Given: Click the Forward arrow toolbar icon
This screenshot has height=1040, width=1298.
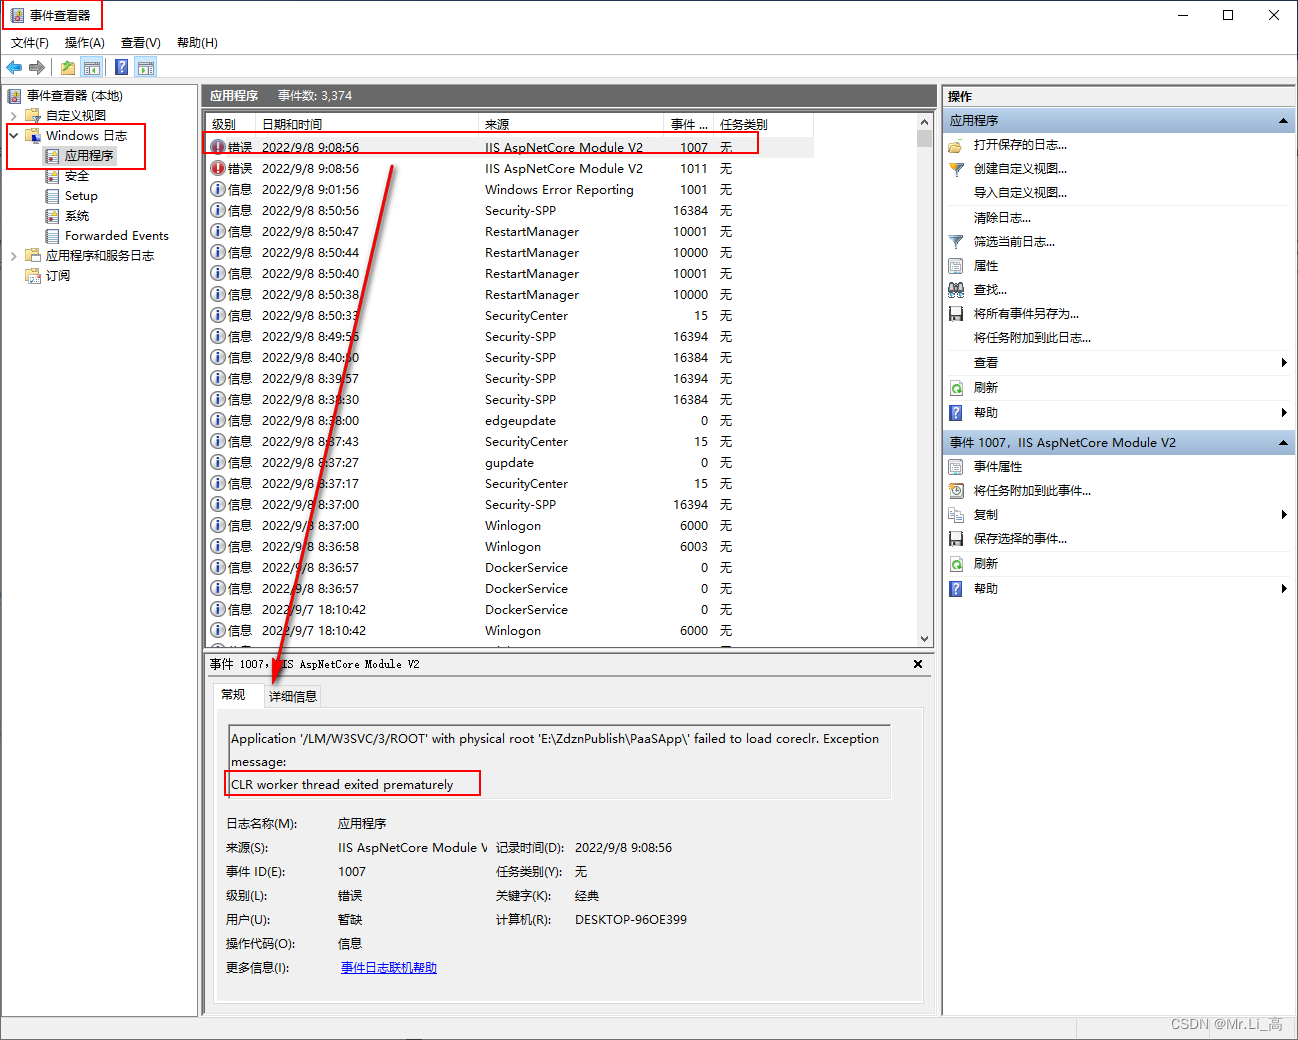Looking at the screenshot, I should [37, 67].
